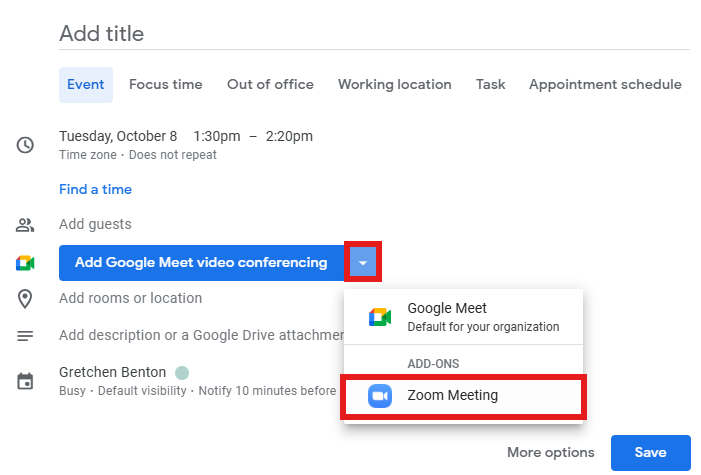Open More options

(x=551, y=452)
